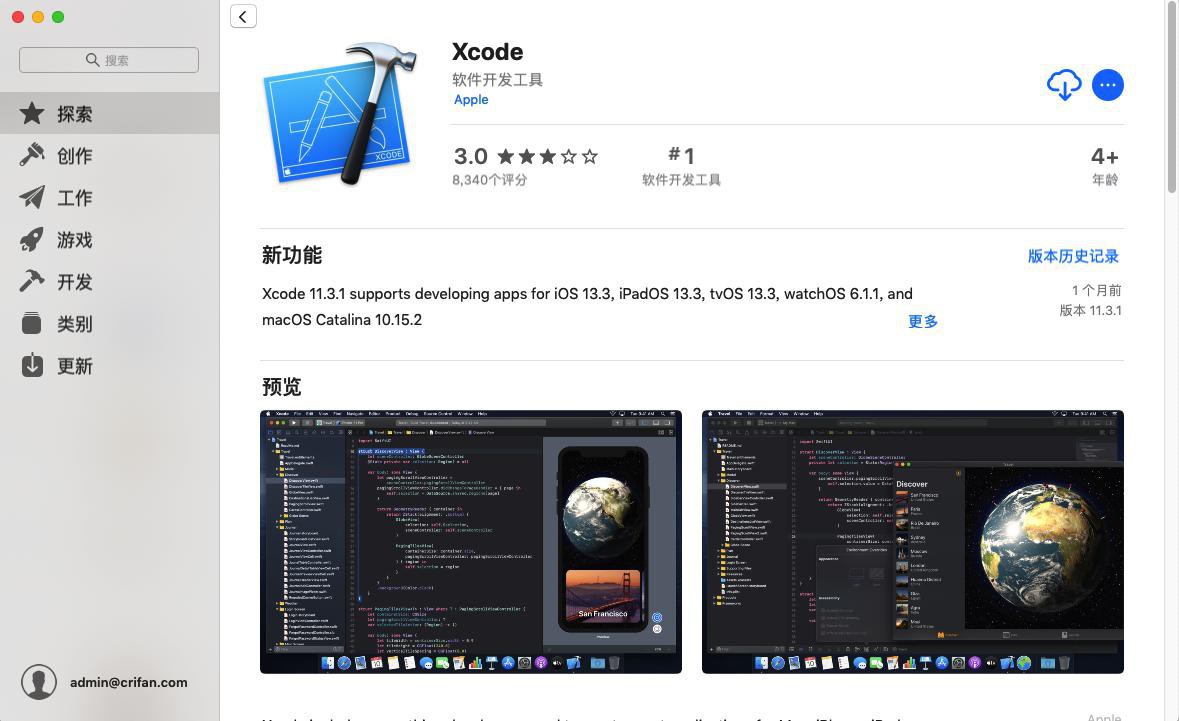The image size is (1179, 721).
Task: Open 版本历史记录 version history link
Action: [1073, 256]
